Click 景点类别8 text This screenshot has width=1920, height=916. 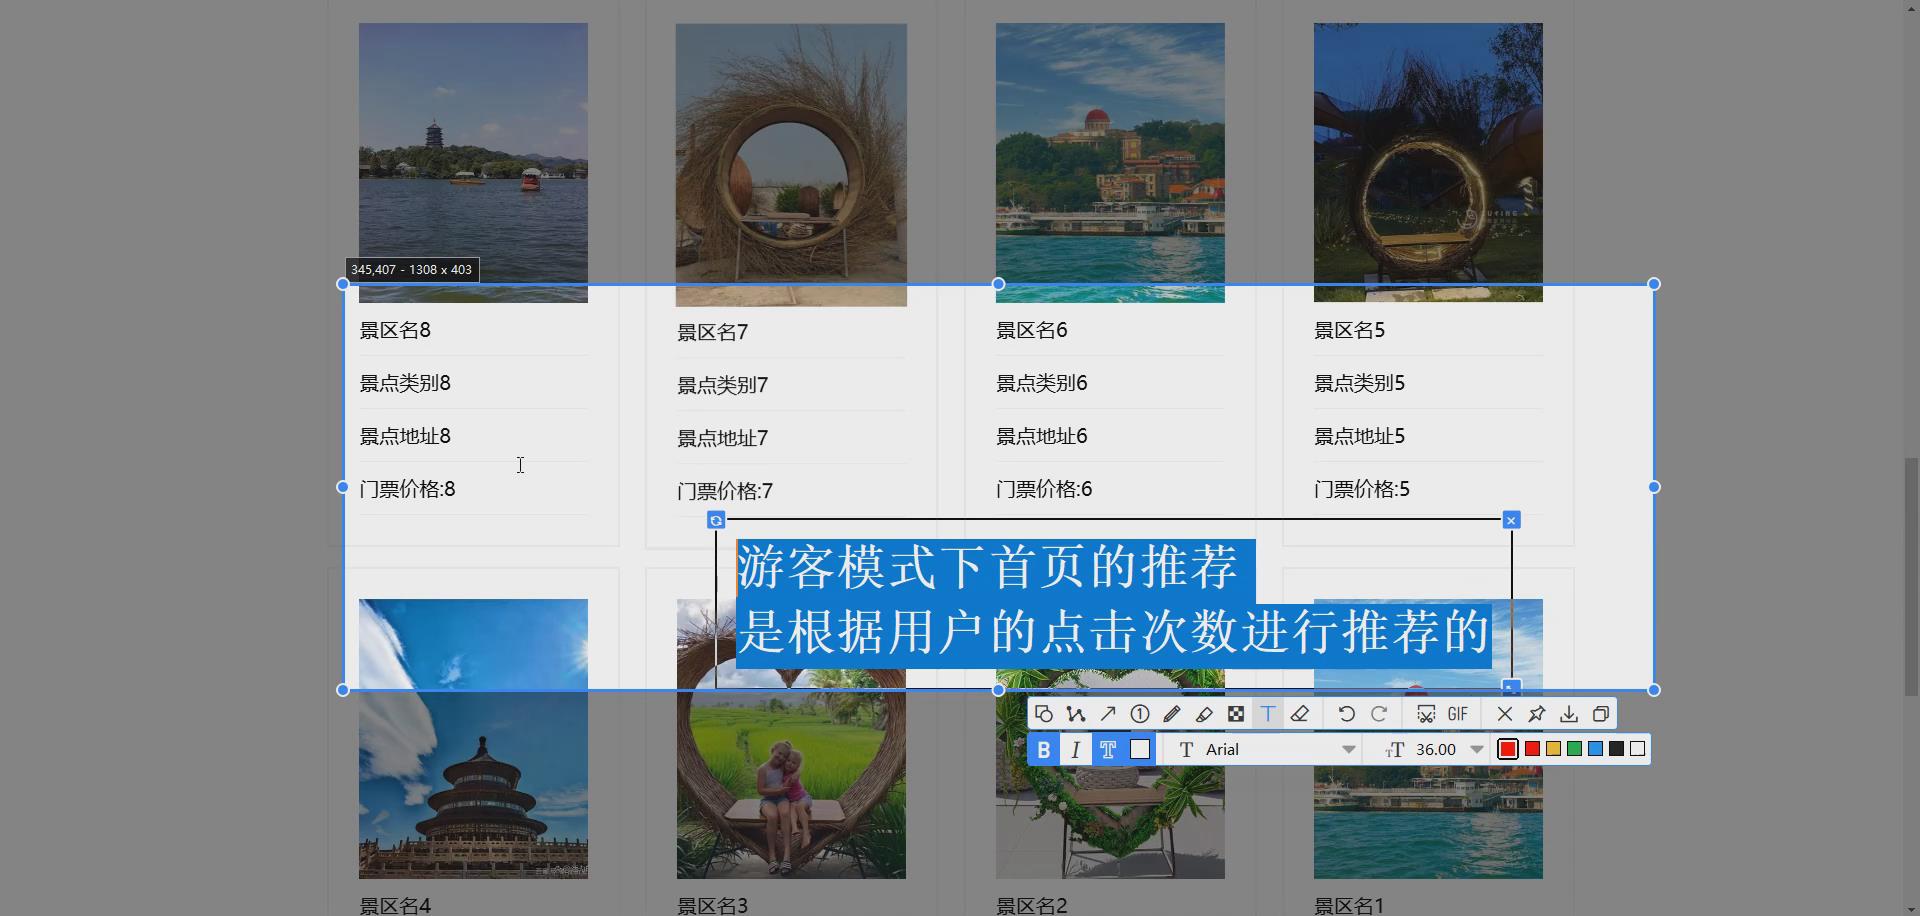point(405,383)
